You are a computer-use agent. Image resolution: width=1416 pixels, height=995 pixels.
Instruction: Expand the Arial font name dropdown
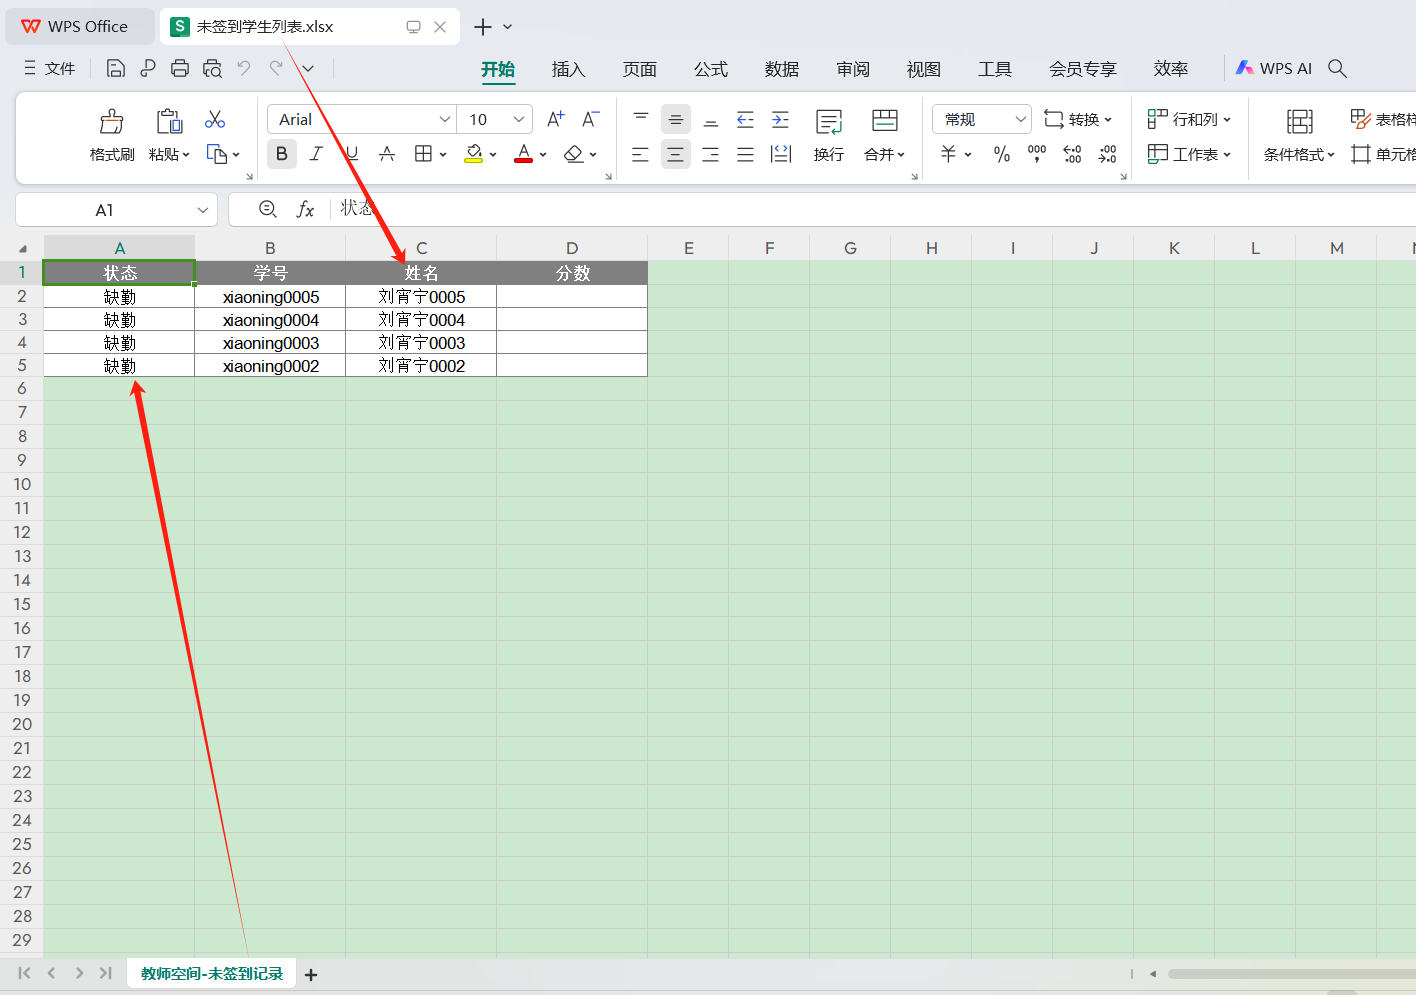pos(445,119)
